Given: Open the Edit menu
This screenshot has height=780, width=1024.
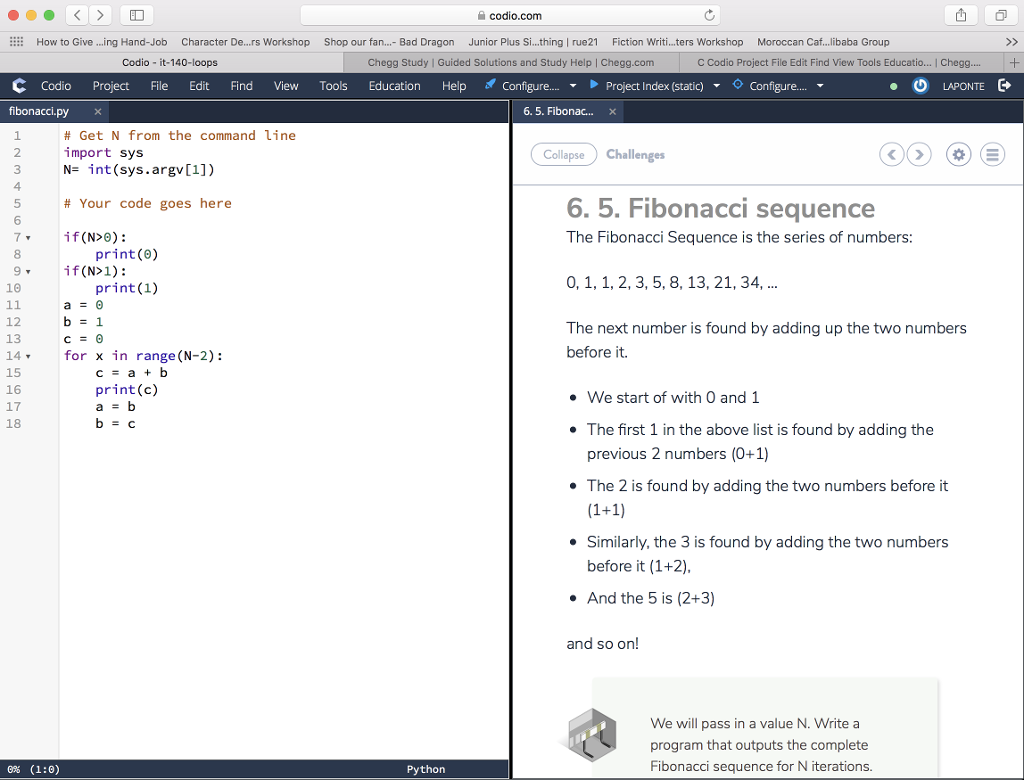Looking at the screenshot, I should click(199, 86).
